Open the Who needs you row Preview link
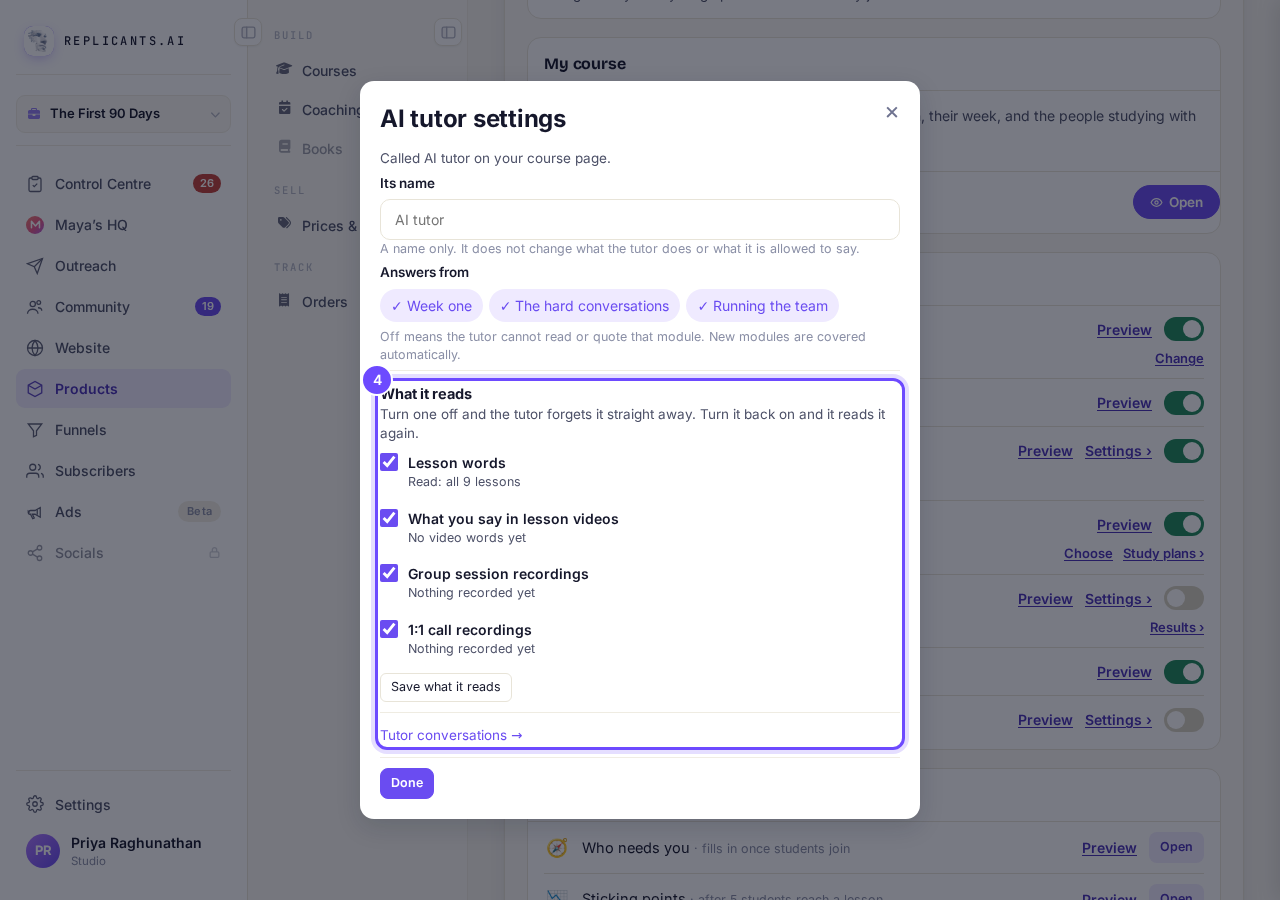The height and width of the screenshot is (900, 1280). point(1109,848)
